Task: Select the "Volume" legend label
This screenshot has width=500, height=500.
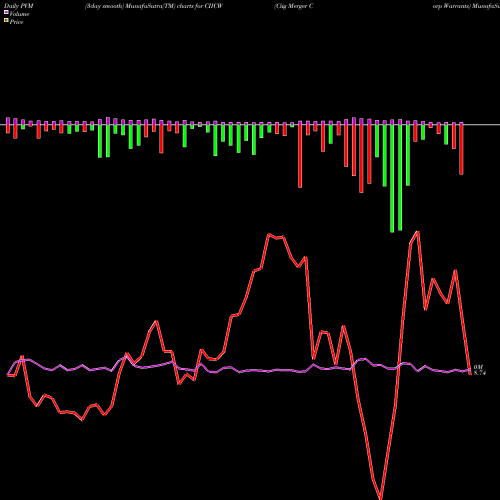Action: pyautogui.click(x=19, y=14)
